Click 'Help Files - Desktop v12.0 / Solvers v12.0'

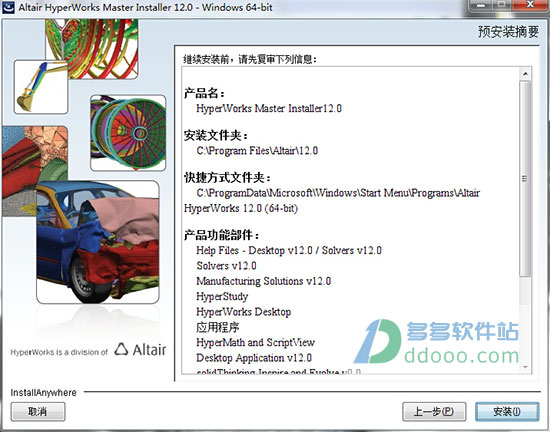(289, 250)
